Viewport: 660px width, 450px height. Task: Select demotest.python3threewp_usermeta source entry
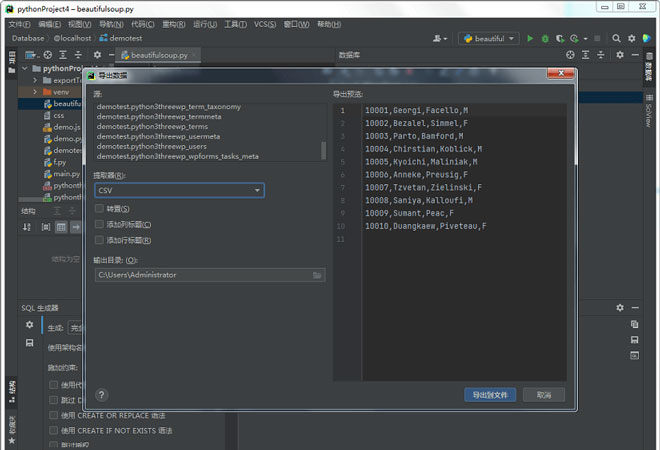[x=158, y=136]
